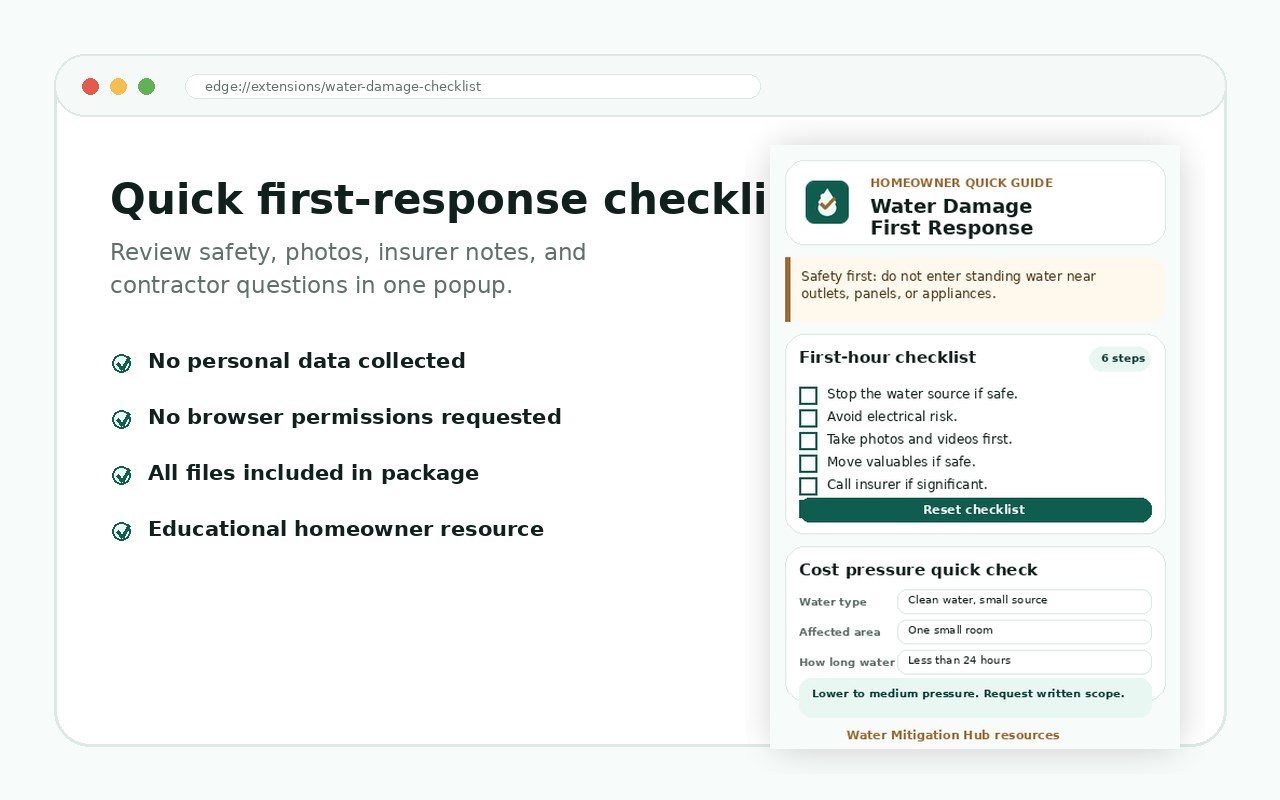Screen dimensions: 1280x800
Task: Click the green window control dot
Action: (x=146, y=86)
